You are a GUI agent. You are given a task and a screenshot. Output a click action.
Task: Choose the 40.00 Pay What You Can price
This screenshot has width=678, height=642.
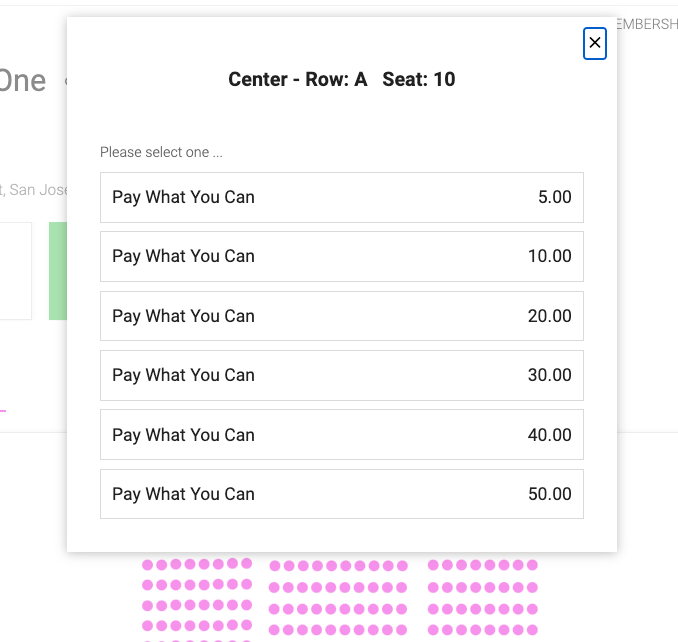[x=342, y=434]
